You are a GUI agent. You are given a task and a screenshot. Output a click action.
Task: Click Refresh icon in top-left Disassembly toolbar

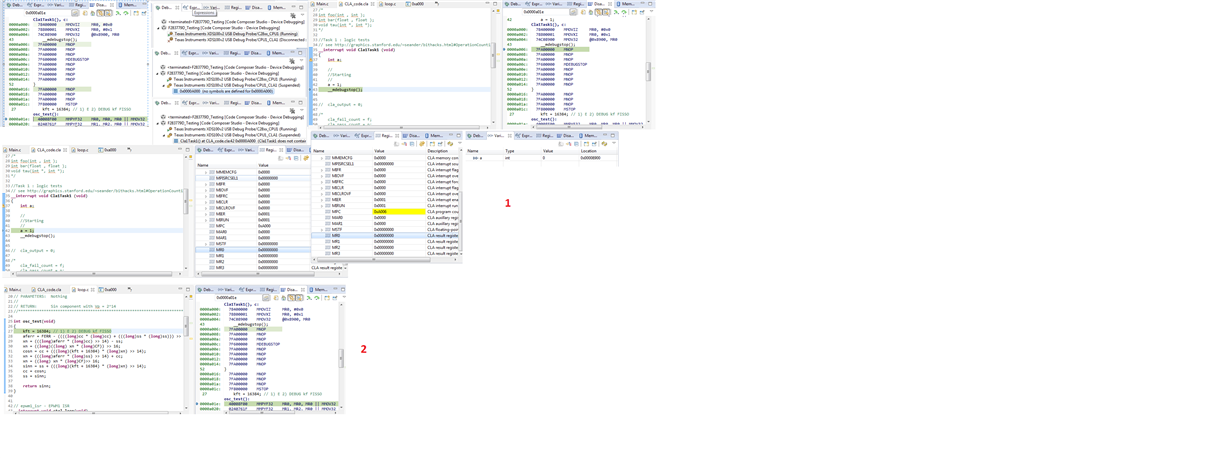pos(85,13)
